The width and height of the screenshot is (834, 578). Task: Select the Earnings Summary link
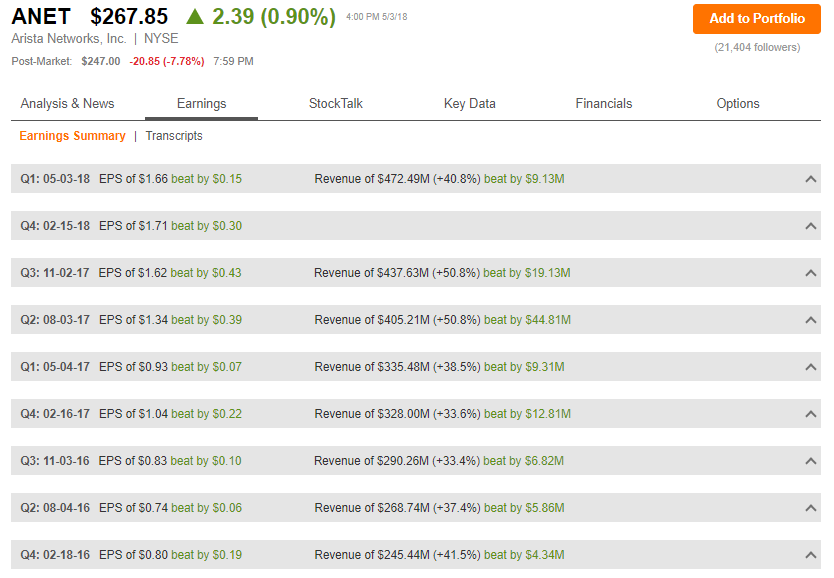pos(72,136)
